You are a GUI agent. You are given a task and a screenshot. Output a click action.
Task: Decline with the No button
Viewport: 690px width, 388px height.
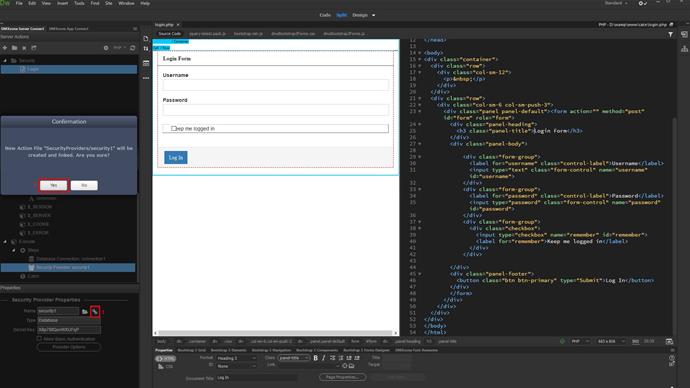point(84,185)
